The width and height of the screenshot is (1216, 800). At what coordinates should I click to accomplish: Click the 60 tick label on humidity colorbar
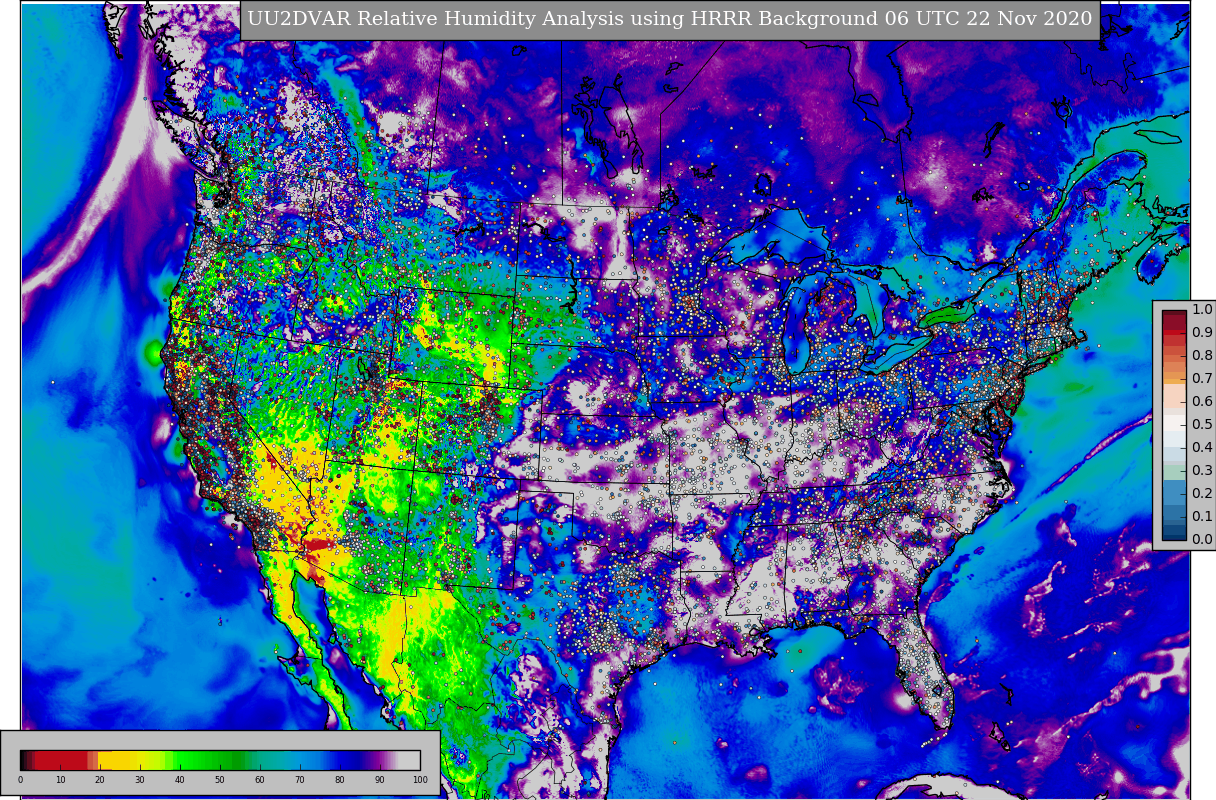coord(260,780)
